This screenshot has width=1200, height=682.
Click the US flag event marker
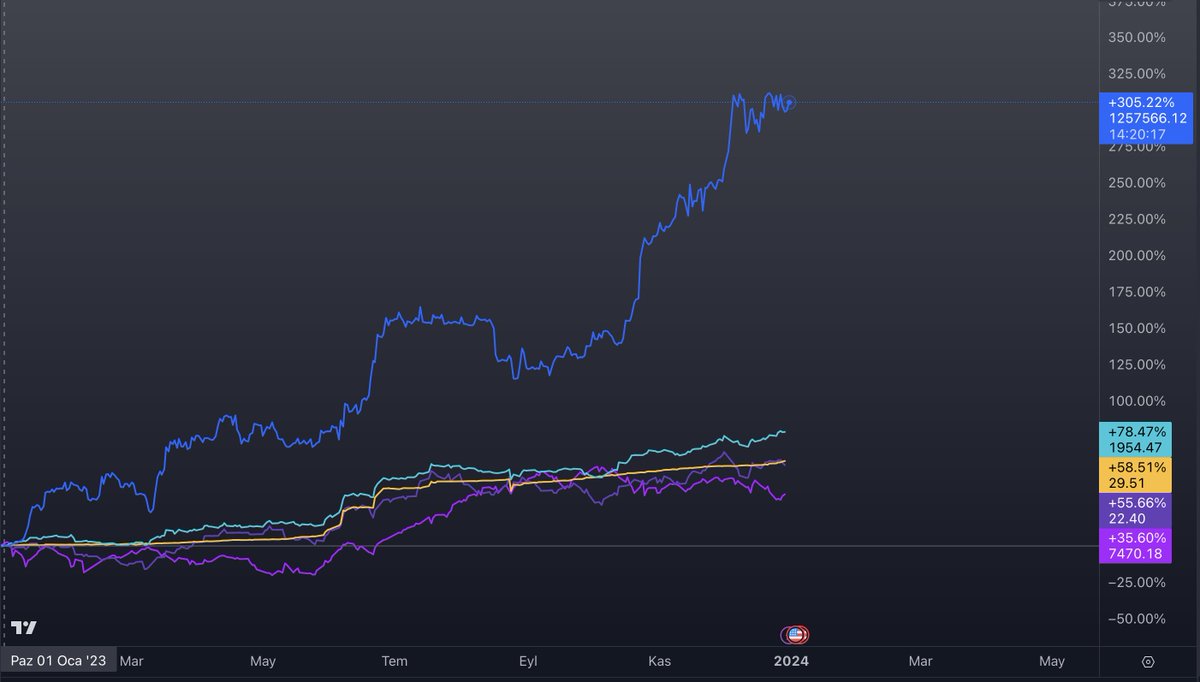point(795,634)
